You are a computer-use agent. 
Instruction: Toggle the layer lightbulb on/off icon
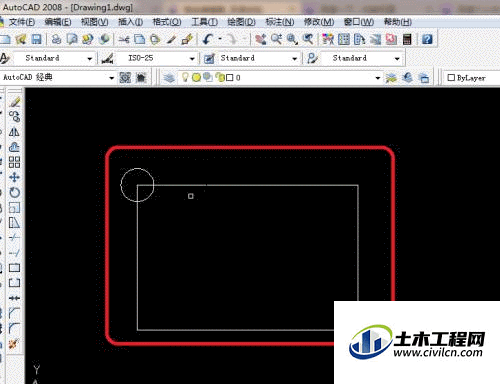(185, 77)
